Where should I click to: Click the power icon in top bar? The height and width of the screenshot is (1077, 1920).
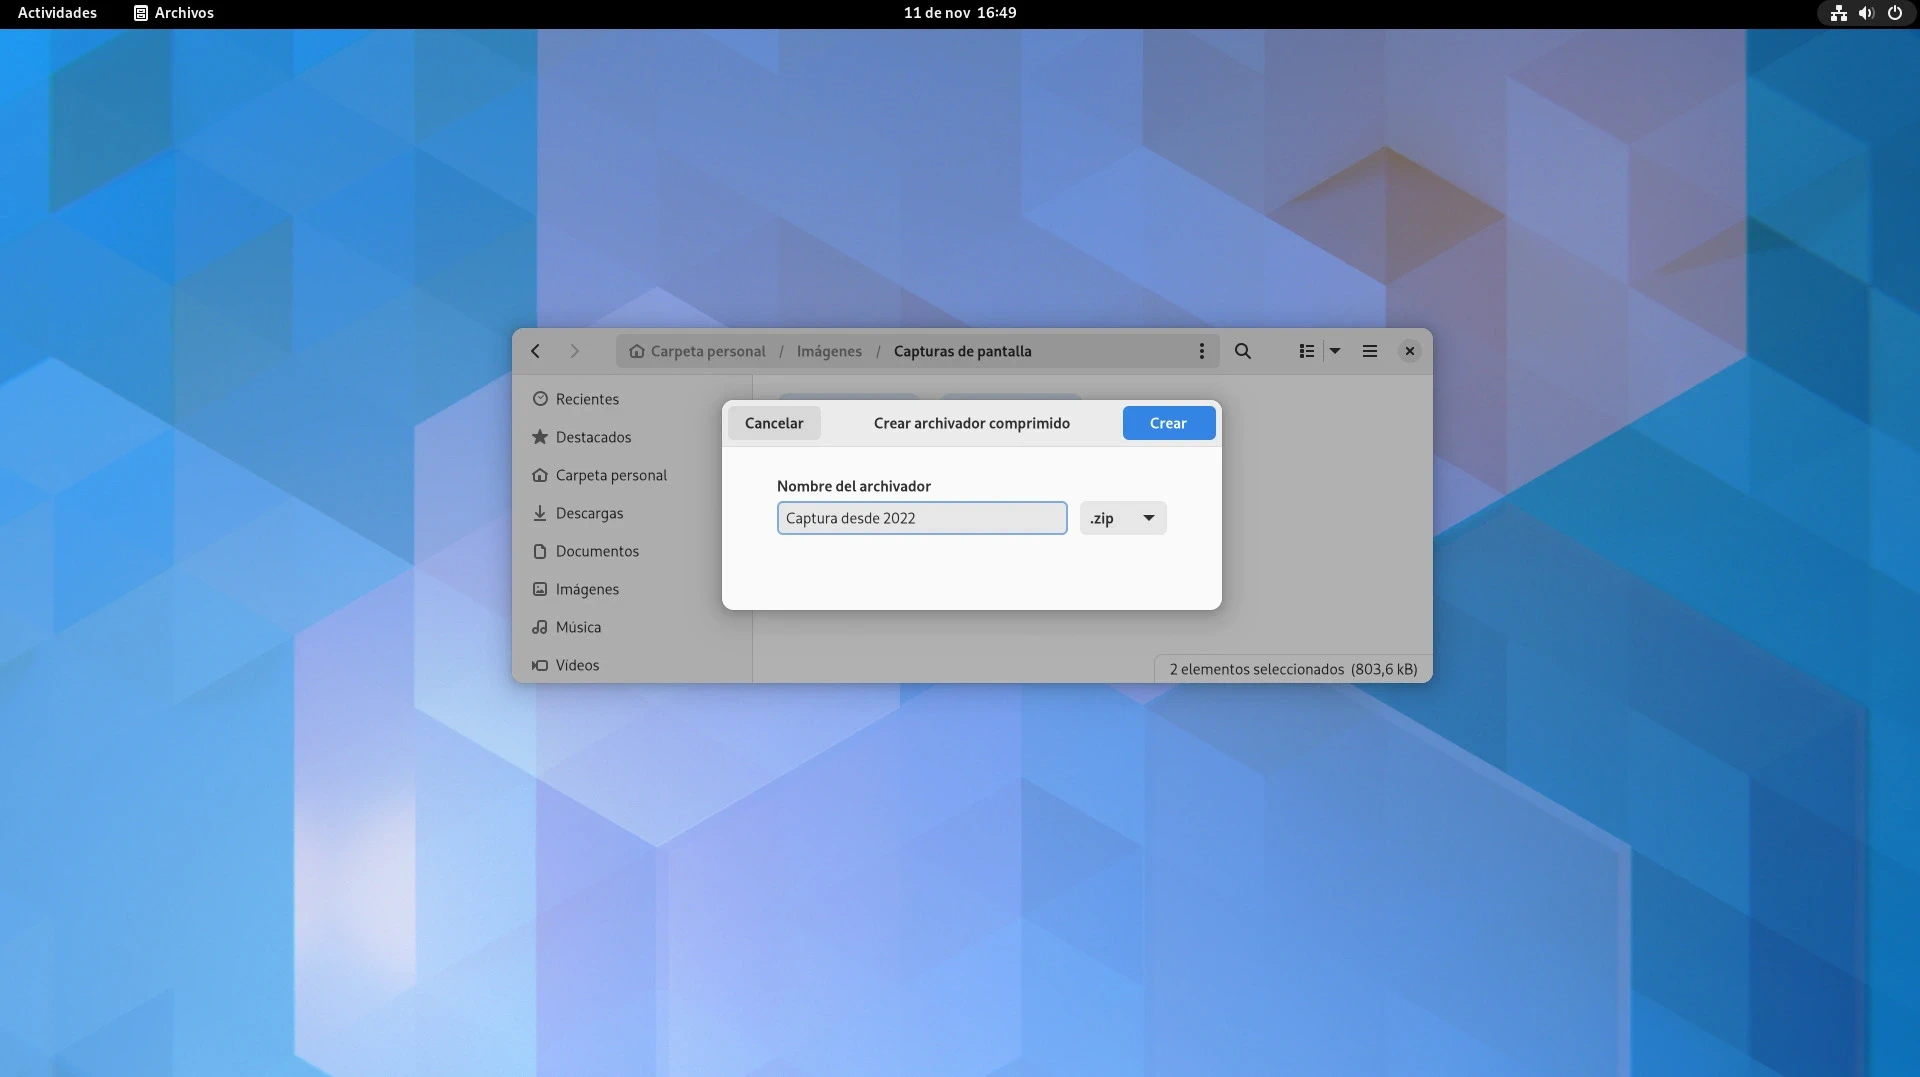tap(1894, 13)
